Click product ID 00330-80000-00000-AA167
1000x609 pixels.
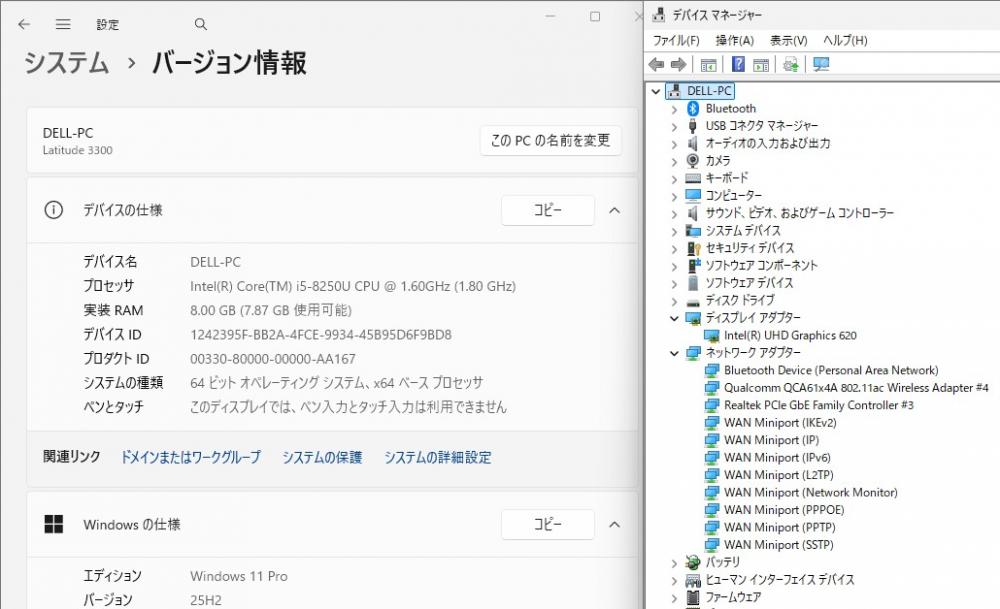(x=273, y=359)
